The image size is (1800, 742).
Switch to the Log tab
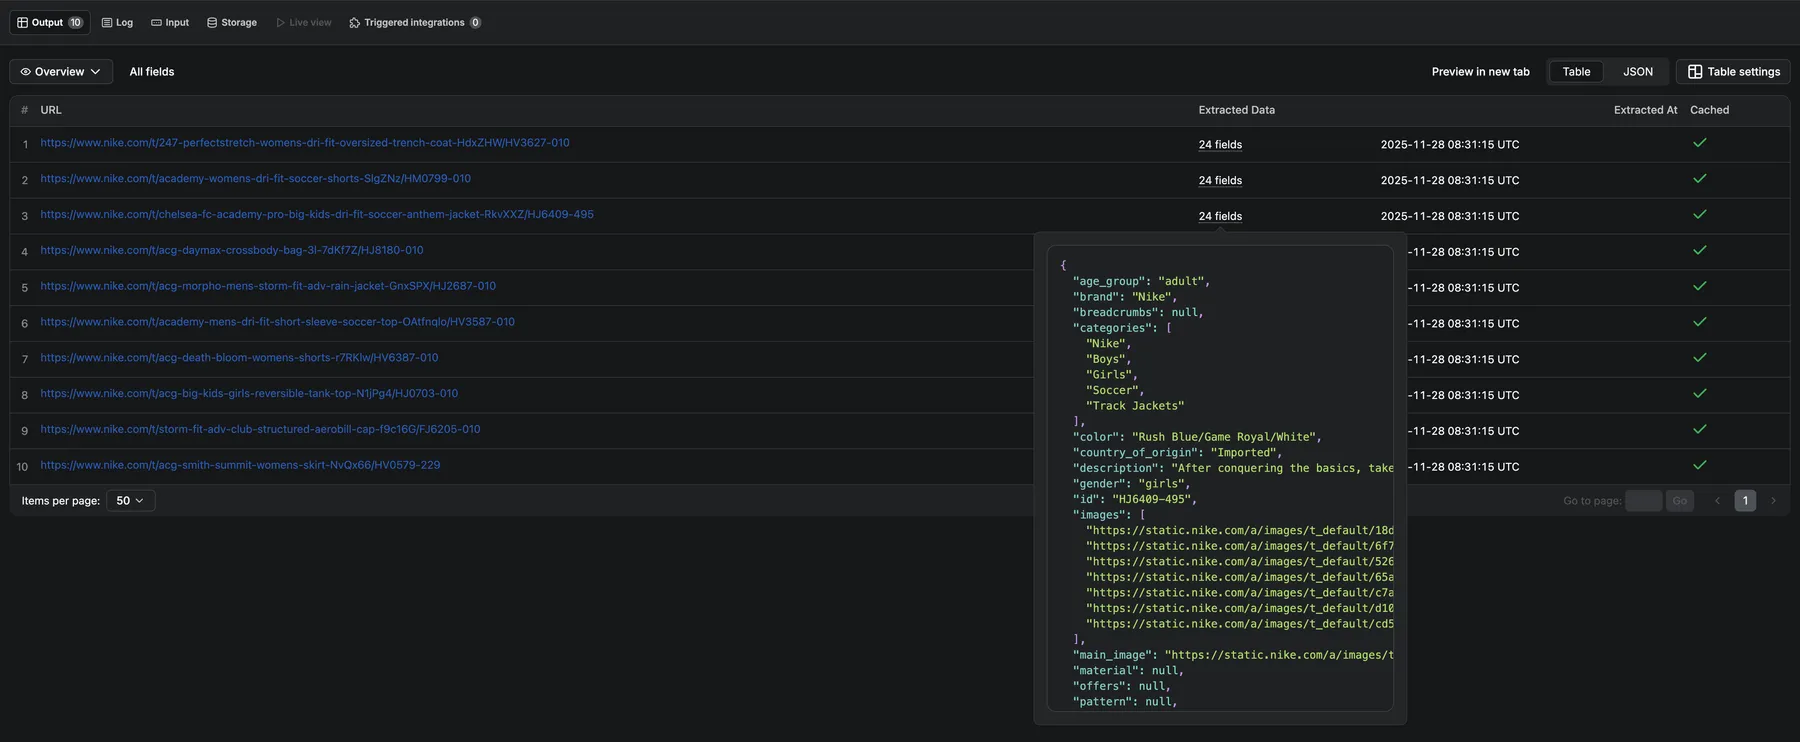(x=117, y=22)
